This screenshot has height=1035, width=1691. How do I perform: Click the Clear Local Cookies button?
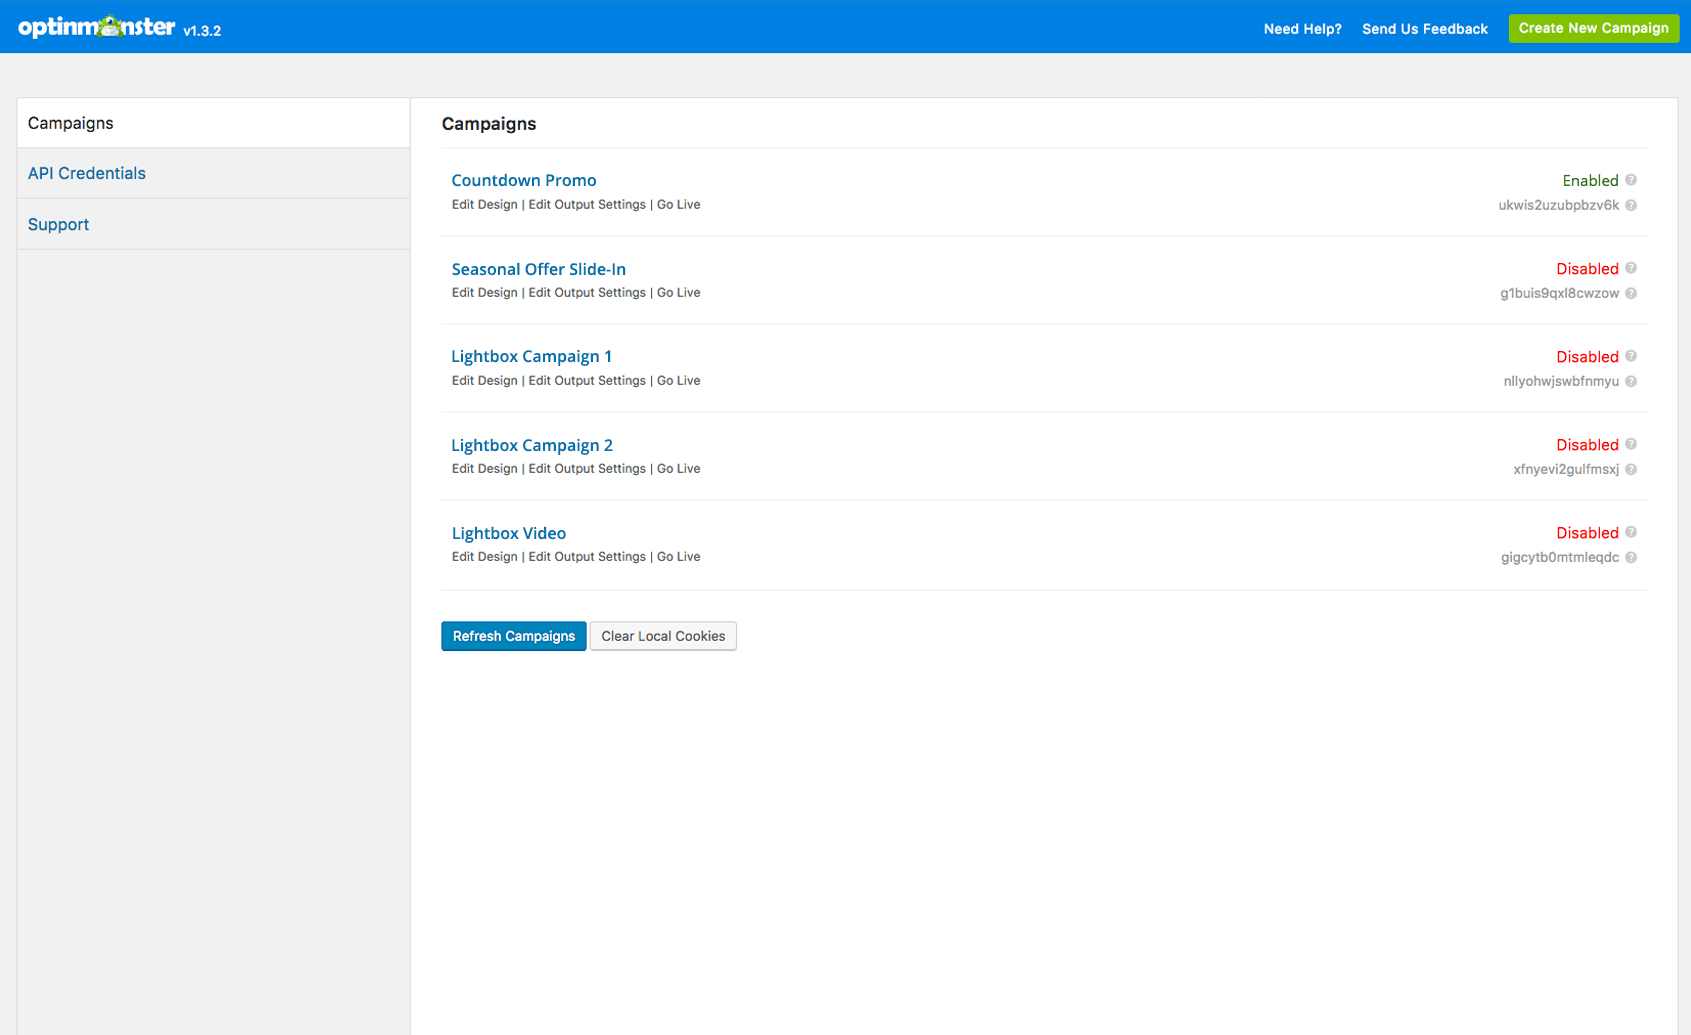tap(663, 636)
